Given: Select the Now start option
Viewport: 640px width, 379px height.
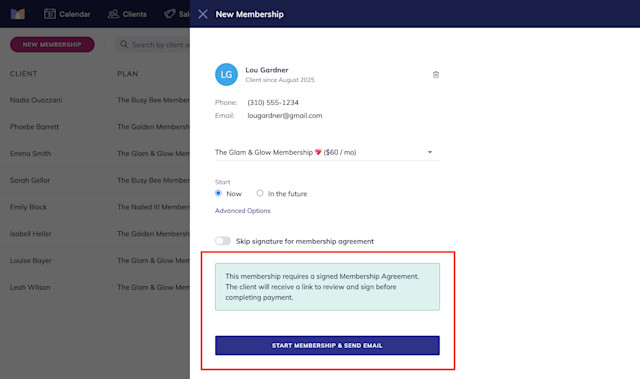Looking at the screenshot, I should pos(218,193).
